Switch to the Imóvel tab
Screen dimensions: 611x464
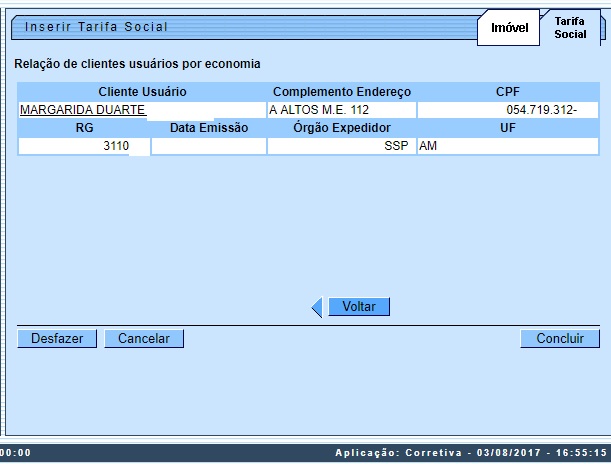[x=509, y=28]
